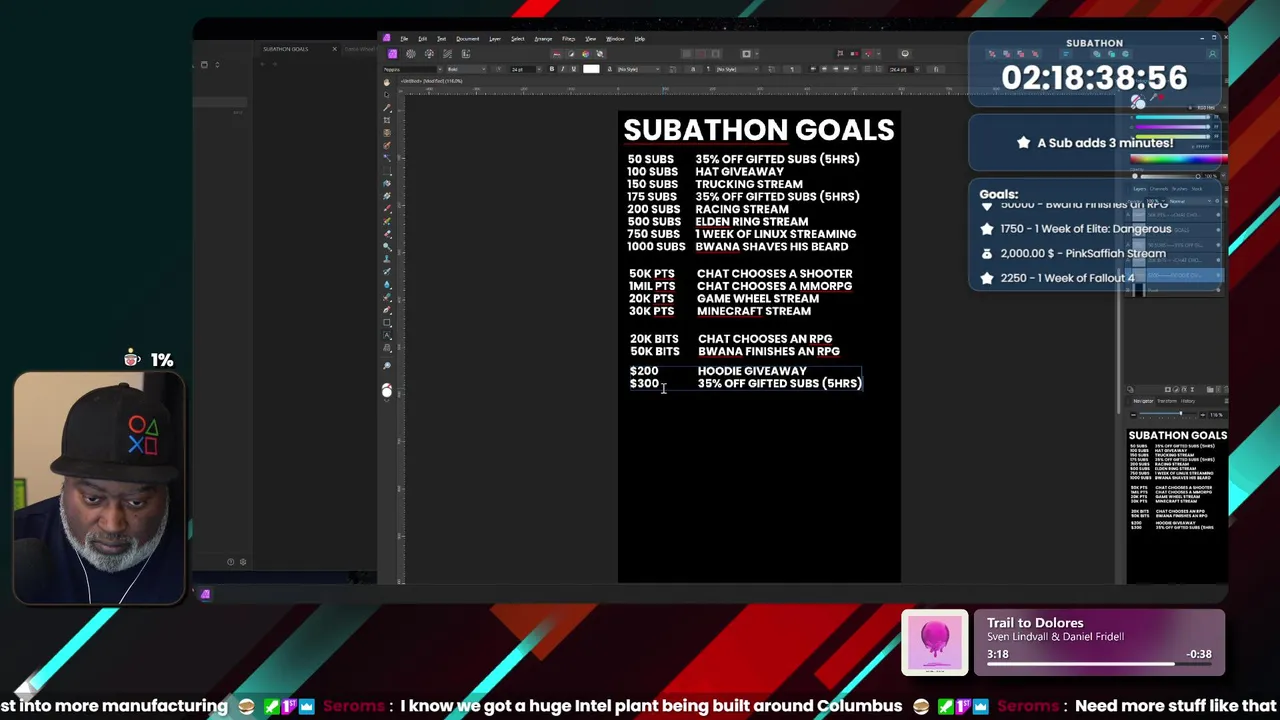The height and width of the screenshot is (720, 1280).
Task: Set paragraph alignment to left
Action: click(x=814, y=69)
